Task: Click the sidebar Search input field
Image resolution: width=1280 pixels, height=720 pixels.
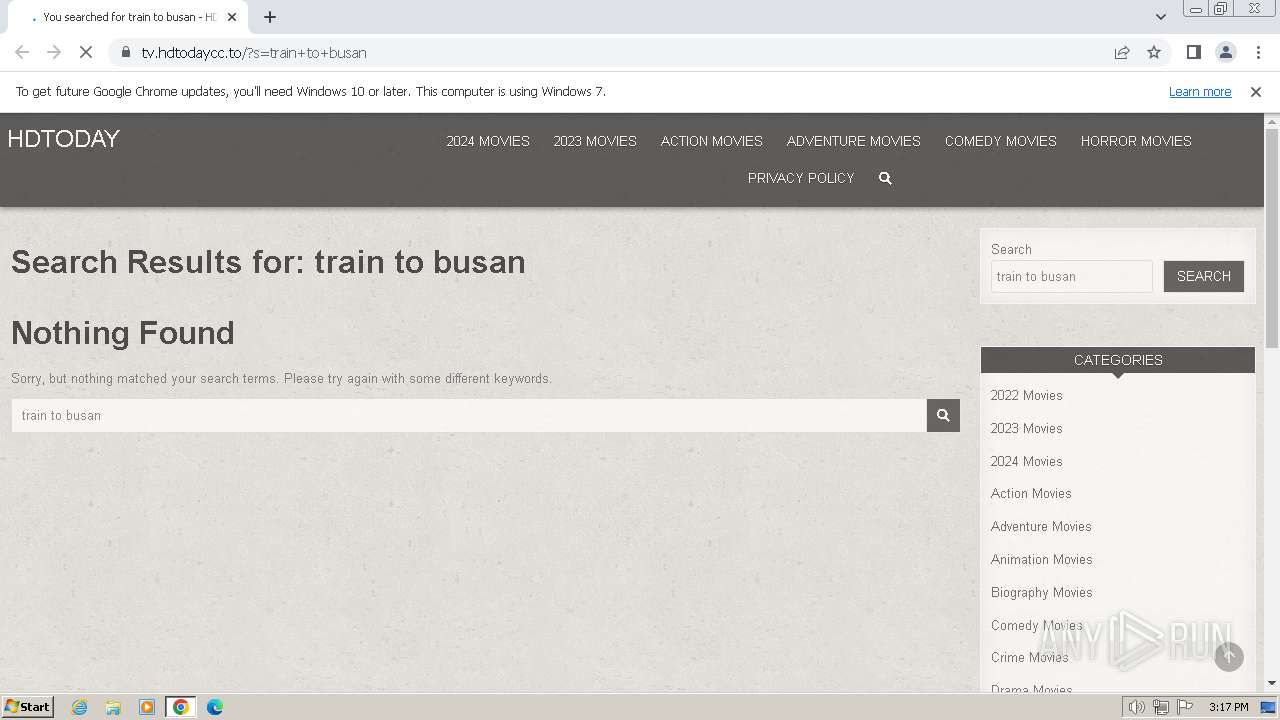Action: [1072, 276]
